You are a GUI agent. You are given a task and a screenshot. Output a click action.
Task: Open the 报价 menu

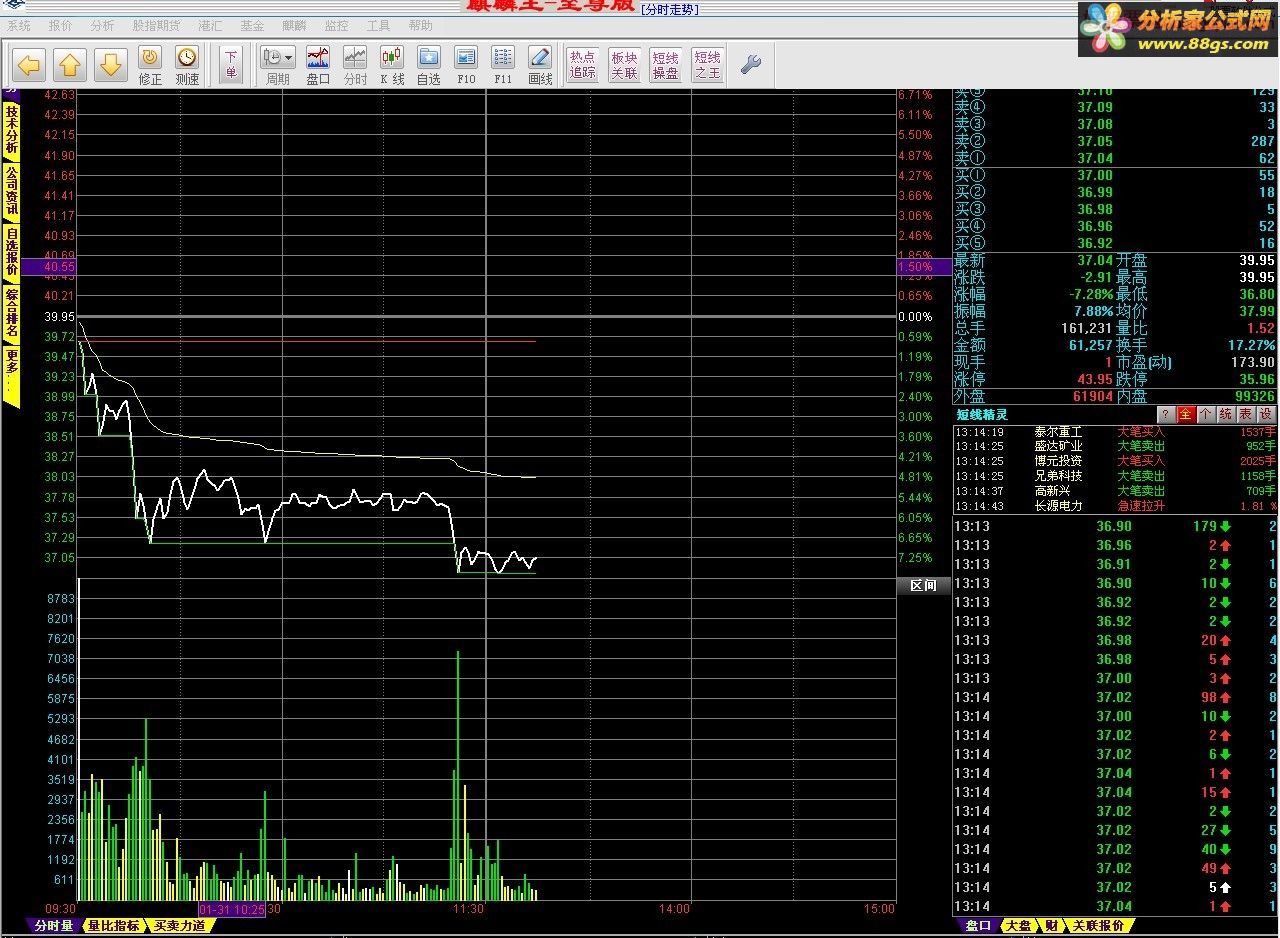click(60, 25)
